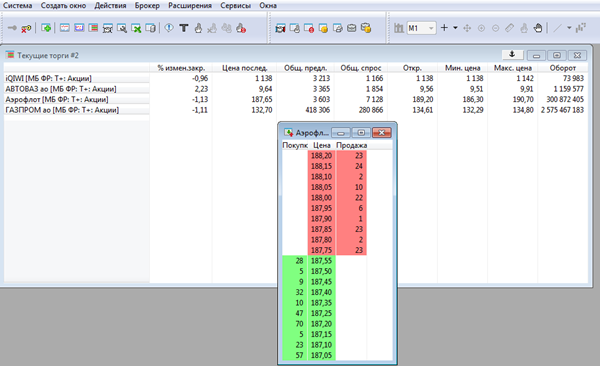
Task: Open the Сервисы menu
Action: [236, 5]
